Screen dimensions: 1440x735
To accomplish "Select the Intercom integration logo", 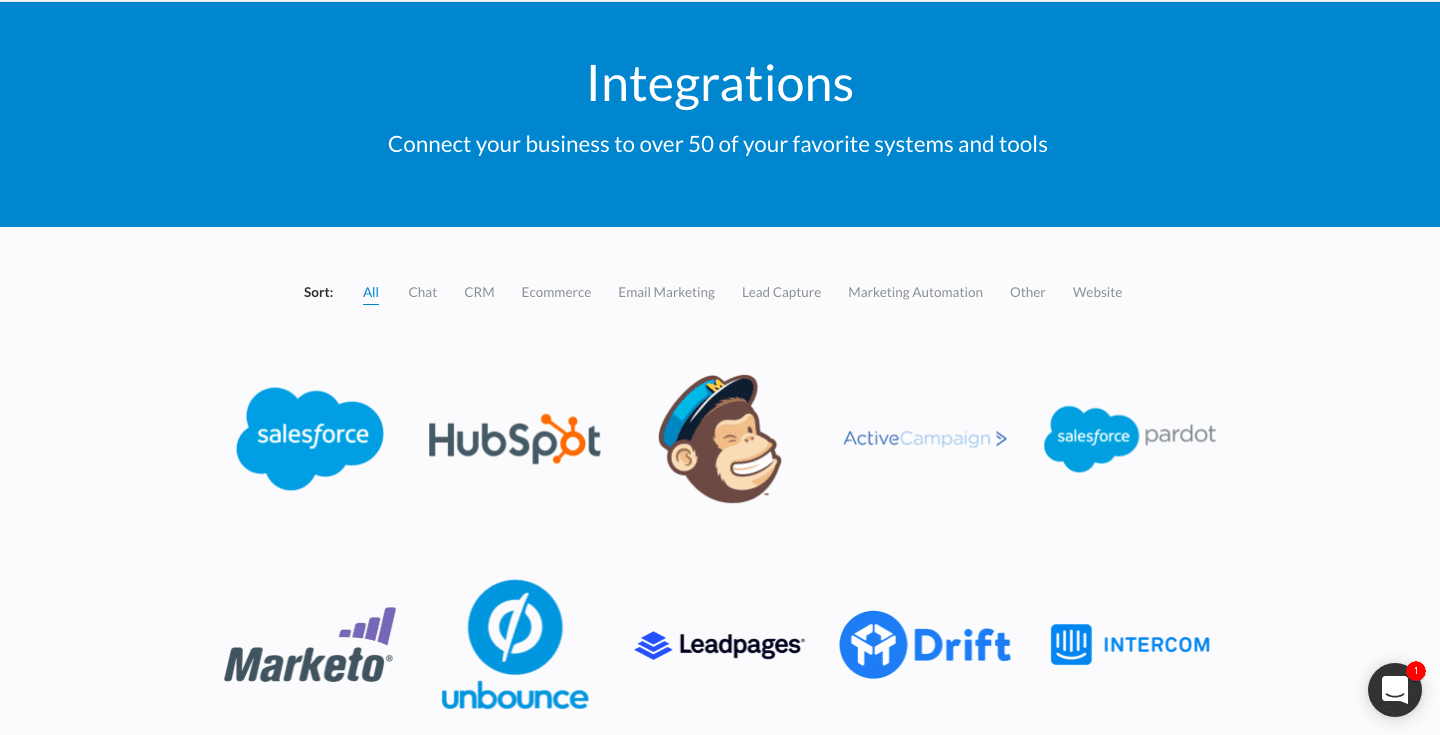I will pyautogui.click(x=1130, y=645).
